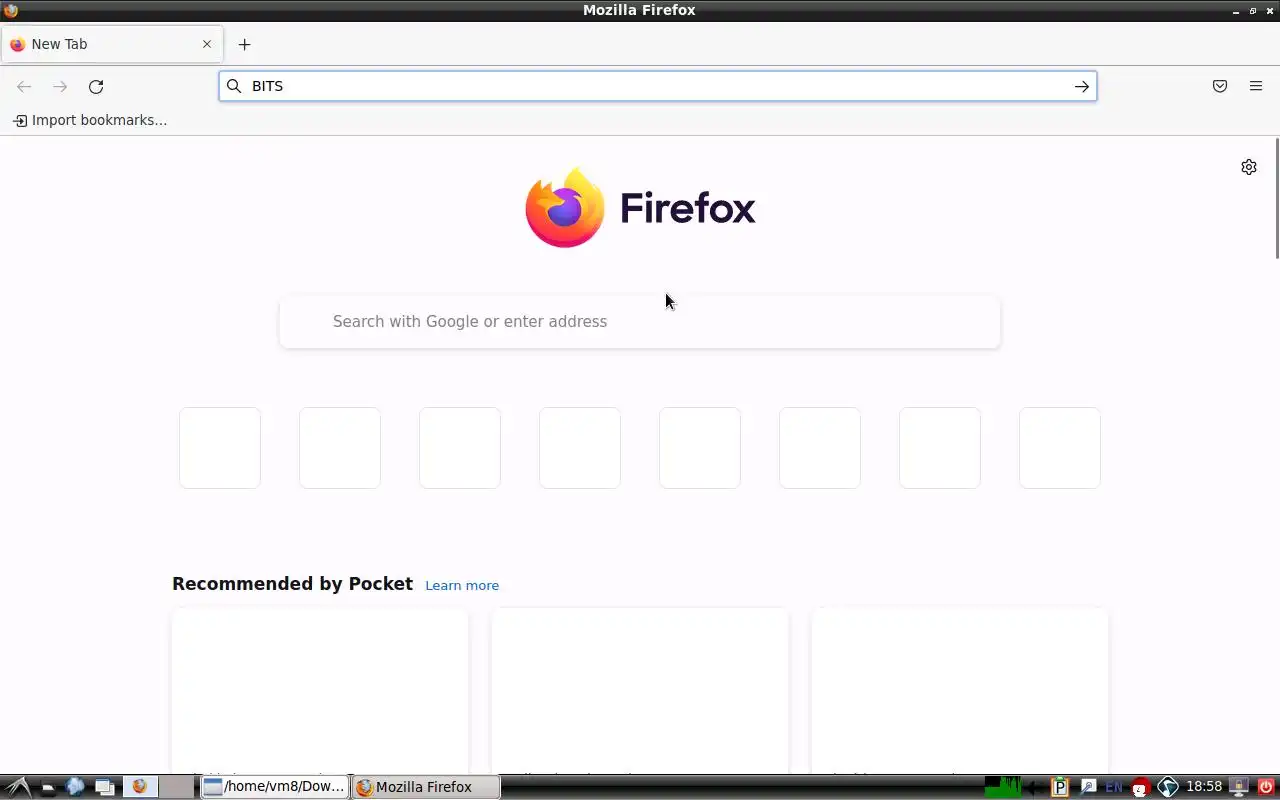The height and width of the screenshot is (800, 1280).
Task: Click Import bookmarks link
Action: coord(90,120)
